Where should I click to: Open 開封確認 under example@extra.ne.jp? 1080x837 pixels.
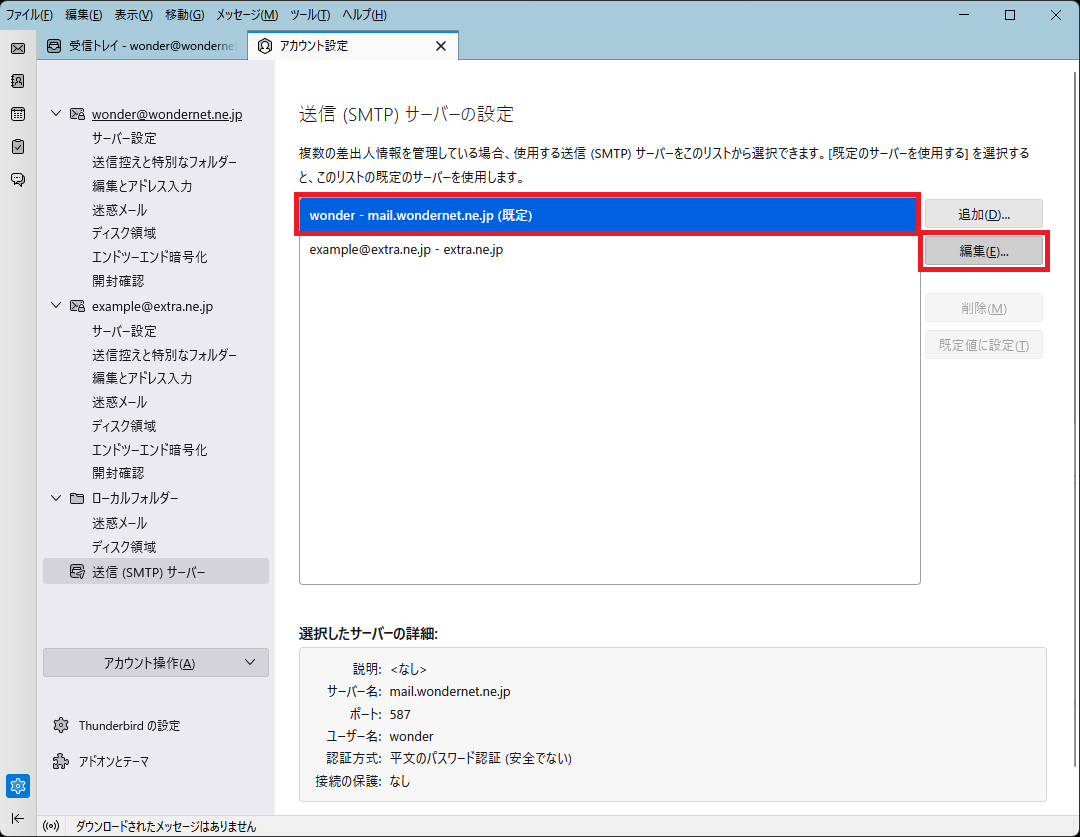pyautogui.click(x=118, y=473)
